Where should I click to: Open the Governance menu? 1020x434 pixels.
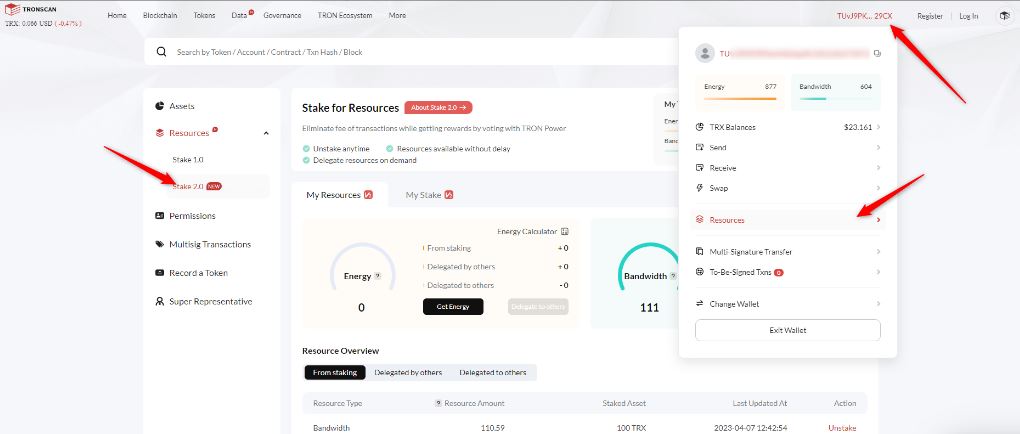pyautogui.click(x=282, y=15)
